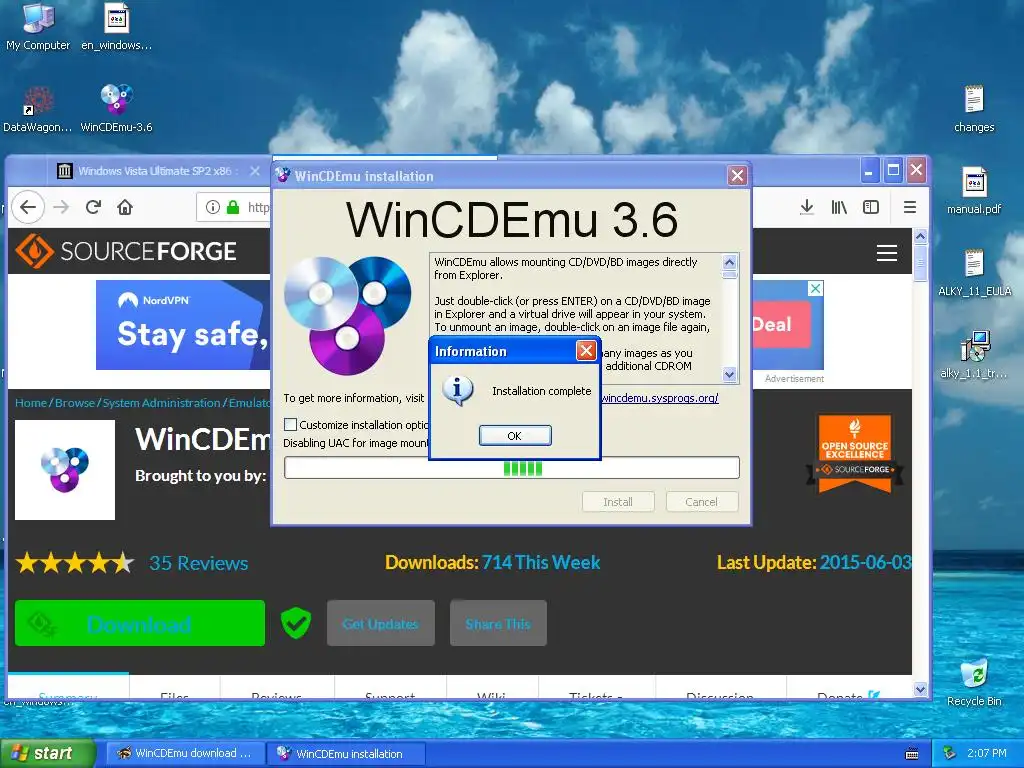Open the Firefox hamburger menu
The height and width of the screenshot is (768, 1024).
tap(910, 207)
